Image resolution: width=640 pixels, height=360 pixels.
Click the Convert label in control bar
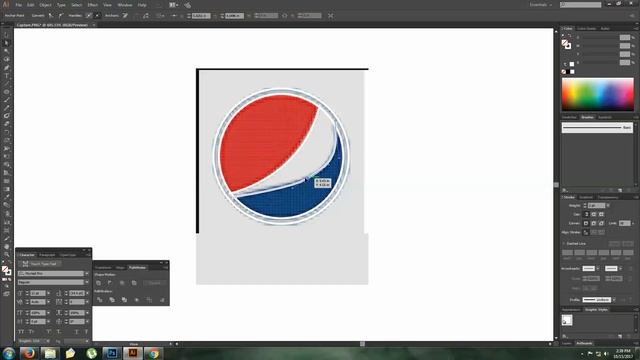(x=38, y=16)
